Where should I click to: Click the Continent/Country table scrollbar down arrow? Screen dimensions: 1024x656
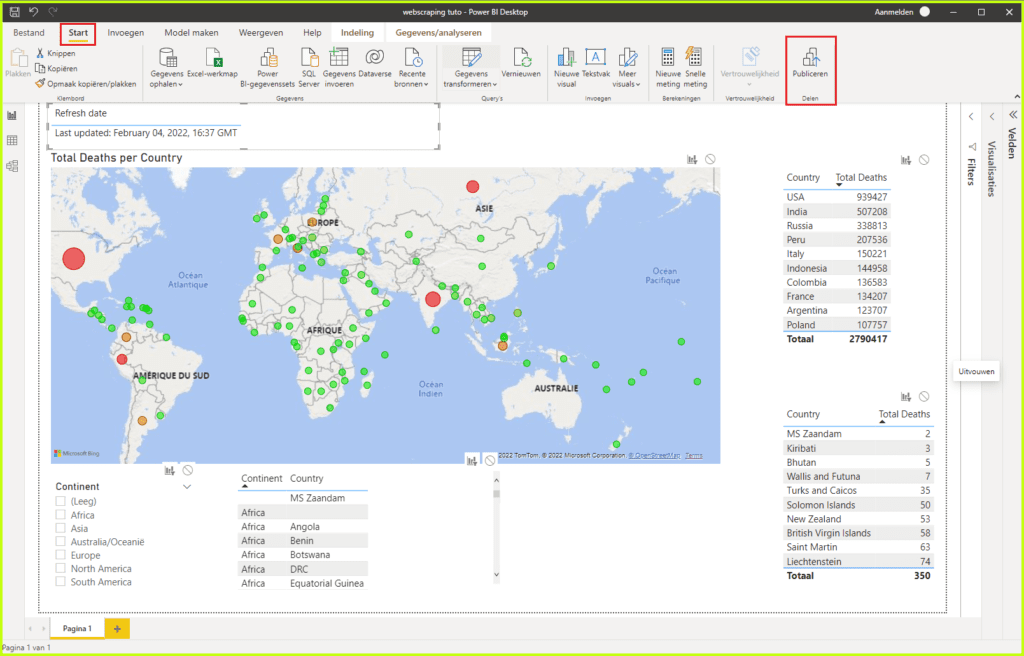pos(496,575)
